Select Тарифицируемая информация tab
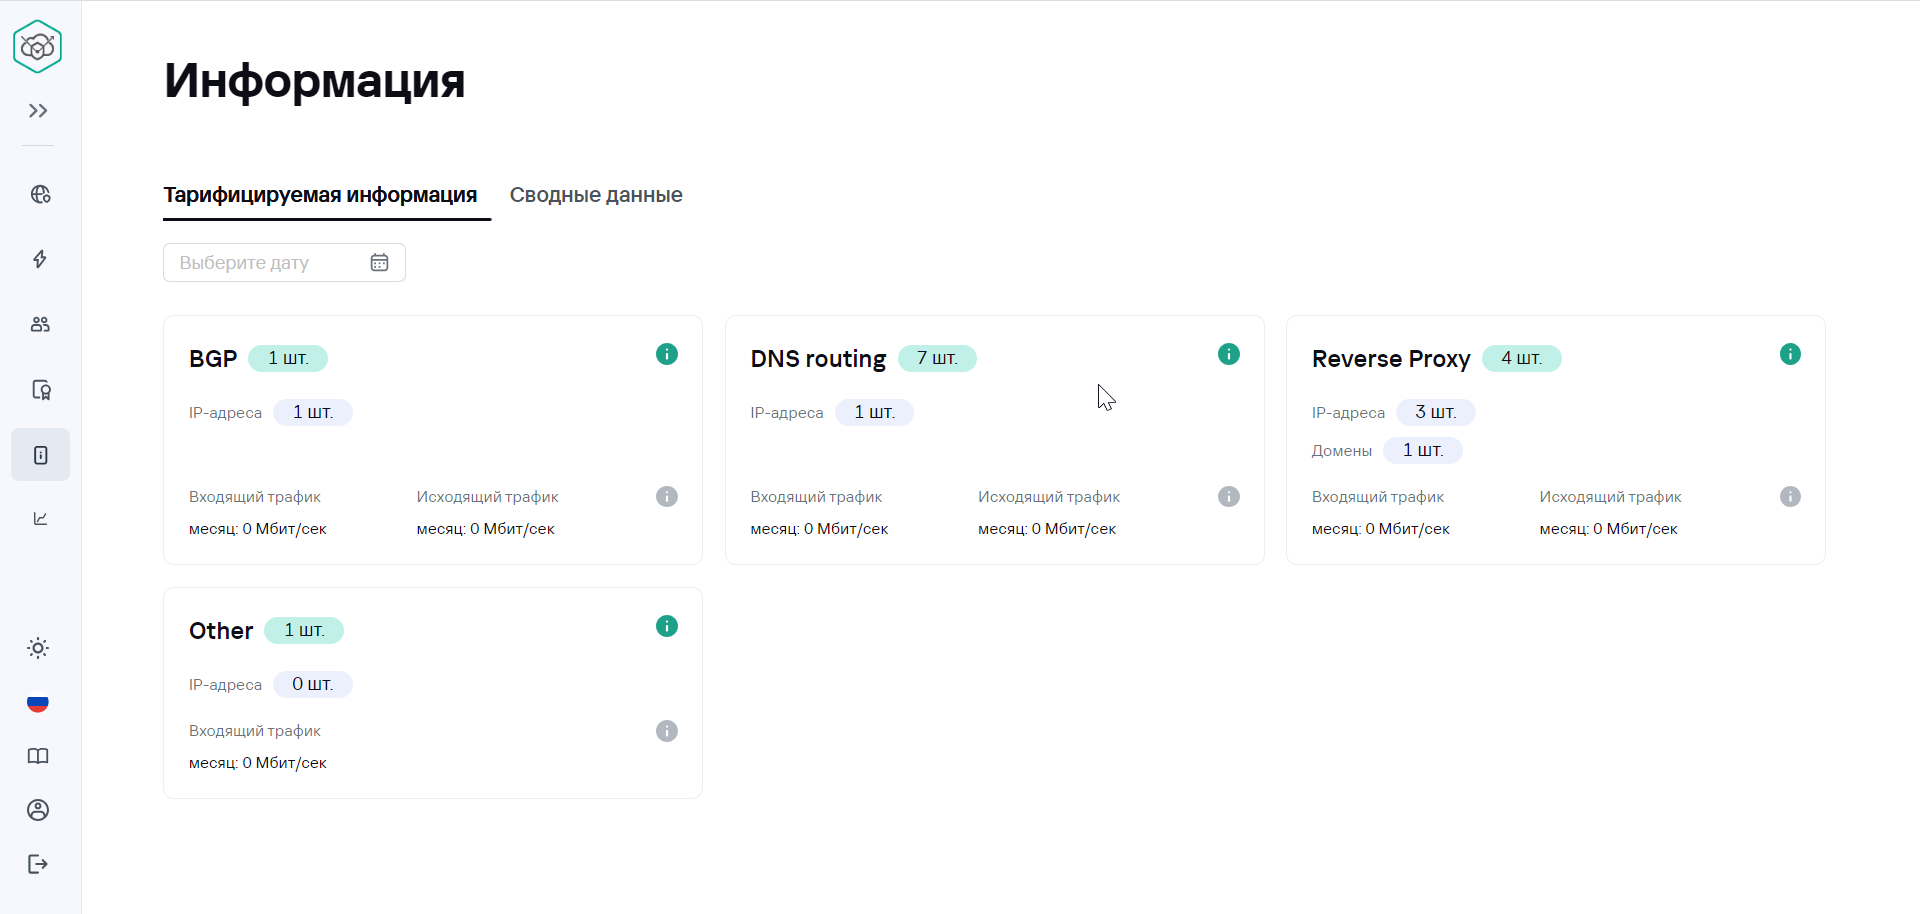The width and height of the screenshot is (1920, 914). pos(320,195)
